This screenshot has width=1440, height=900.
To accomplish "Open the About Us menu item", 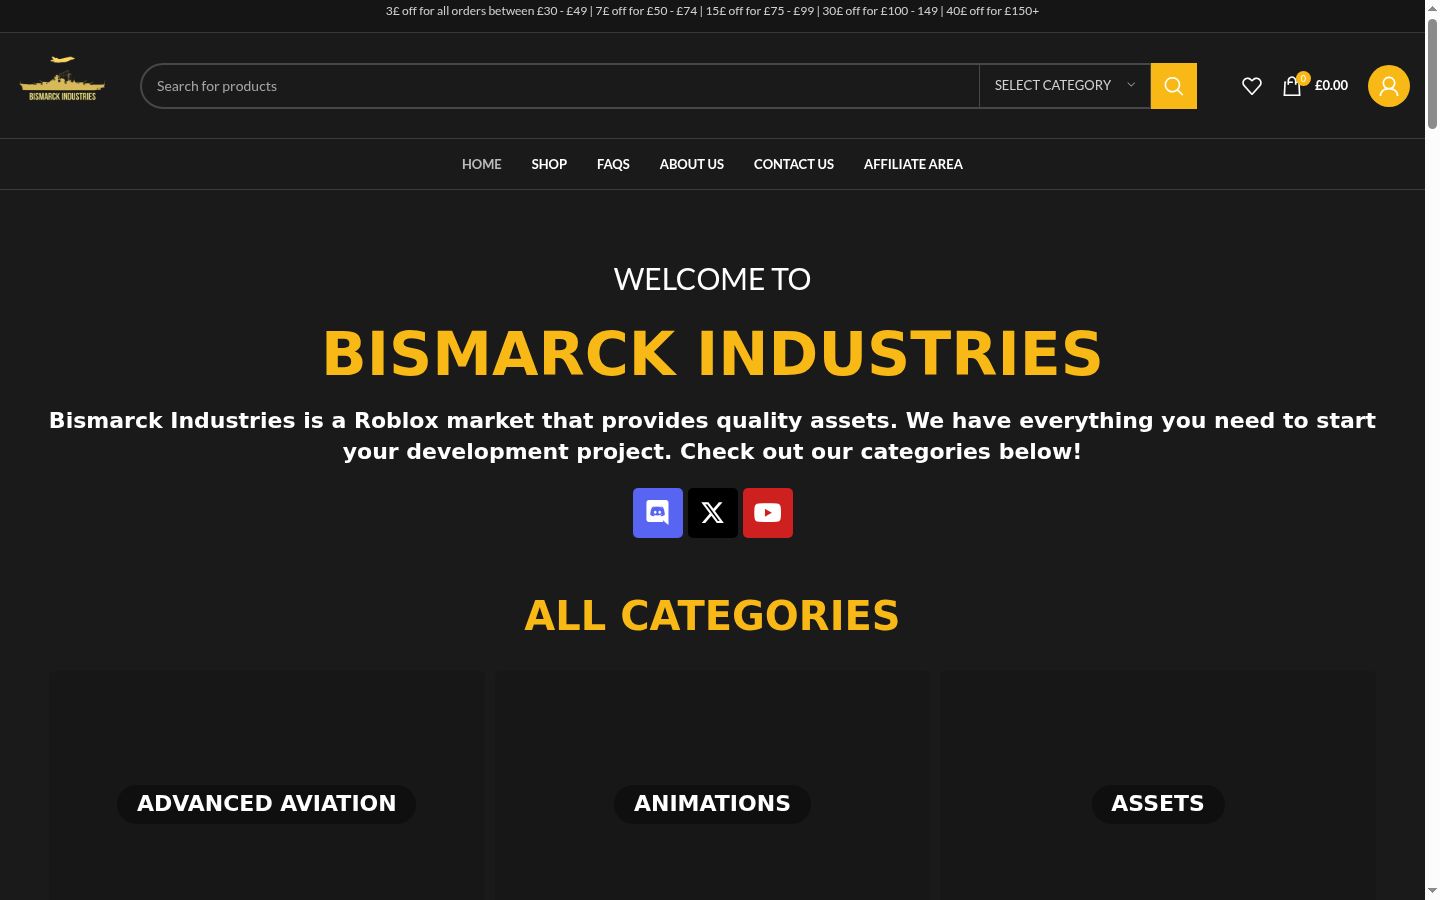I will pos(692,164).
